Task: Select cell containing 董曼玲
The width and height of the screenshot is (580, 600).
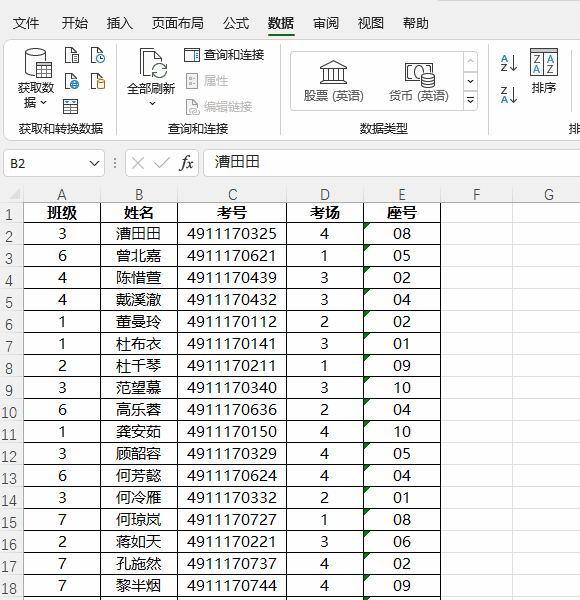Action: [139, 322]
